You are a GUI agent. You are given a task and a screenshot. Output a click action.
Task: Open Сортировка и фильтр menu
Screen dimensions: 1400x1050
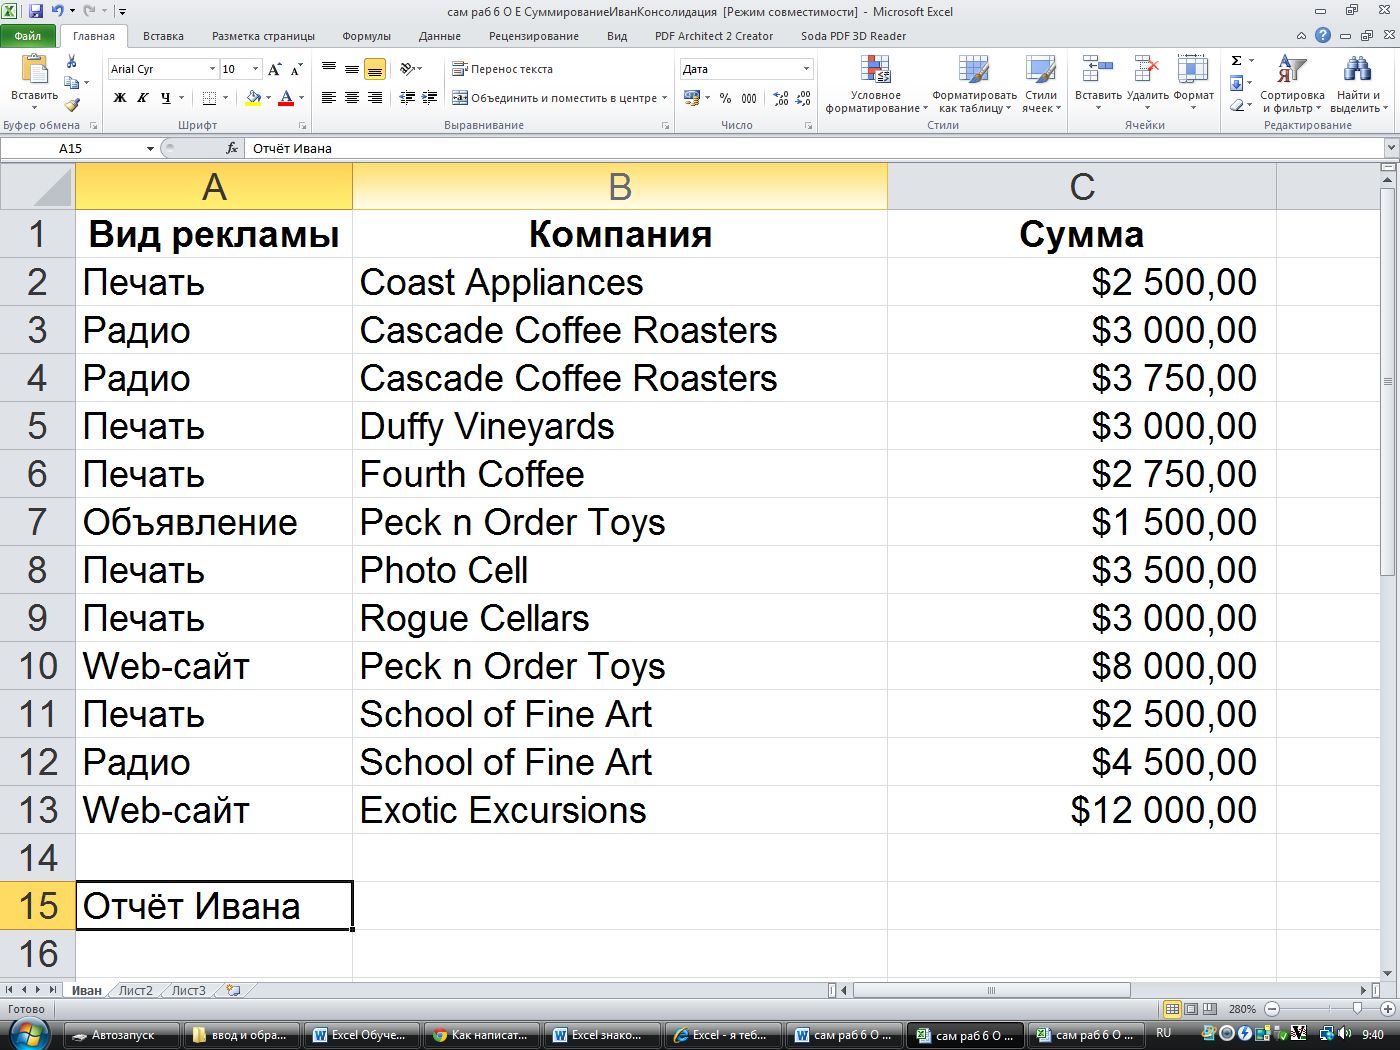pyautogui.click(x=1292, y=84)
